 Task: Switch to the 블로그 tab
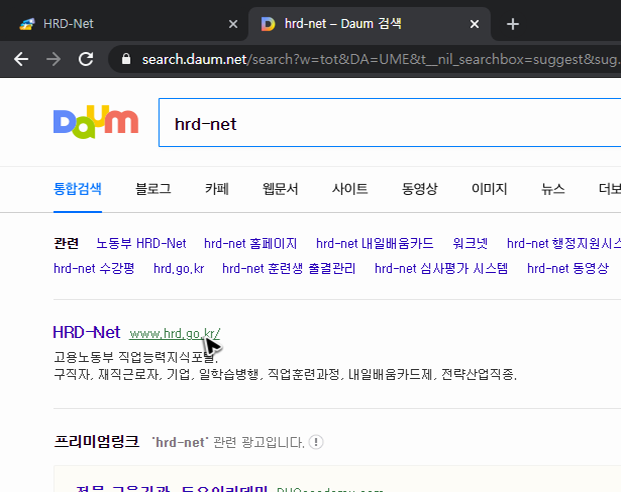click(x=153, y=189)
